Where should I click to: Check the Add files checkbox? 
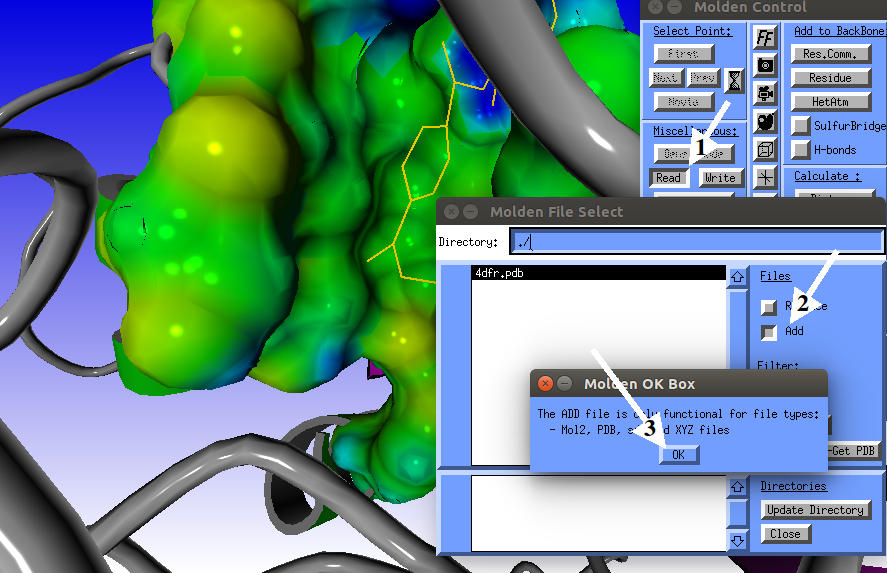pos(769,332)
